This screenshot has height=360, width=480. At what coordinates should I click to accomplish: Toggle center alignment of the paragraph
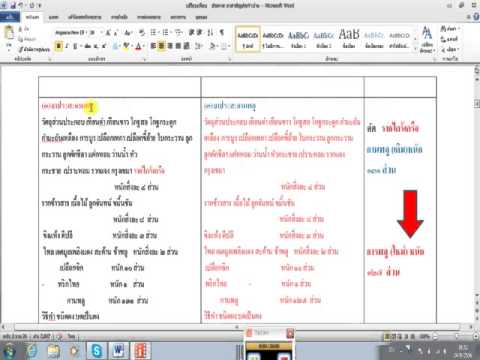click(x=161, y=46)
